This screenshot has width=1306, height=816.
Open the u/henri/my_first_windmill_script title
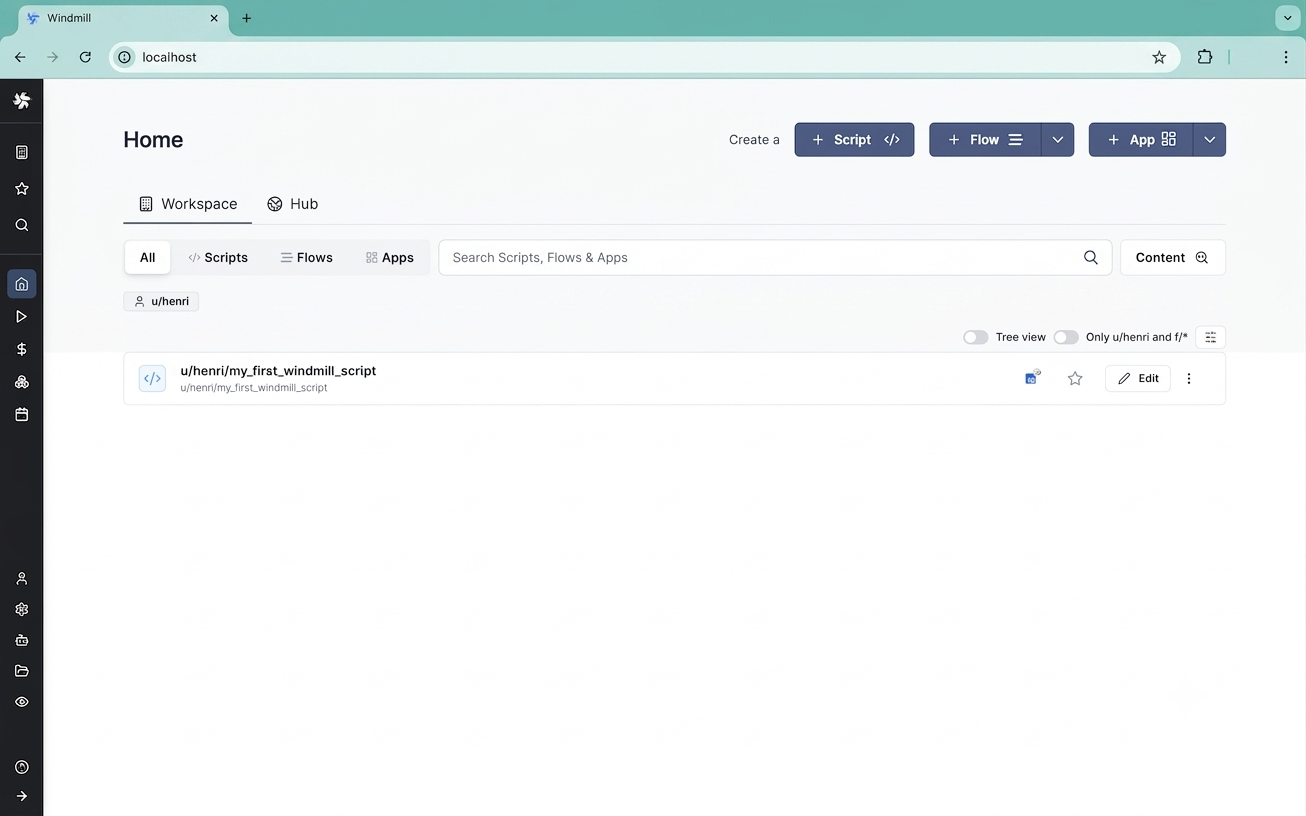coord(278,370)
